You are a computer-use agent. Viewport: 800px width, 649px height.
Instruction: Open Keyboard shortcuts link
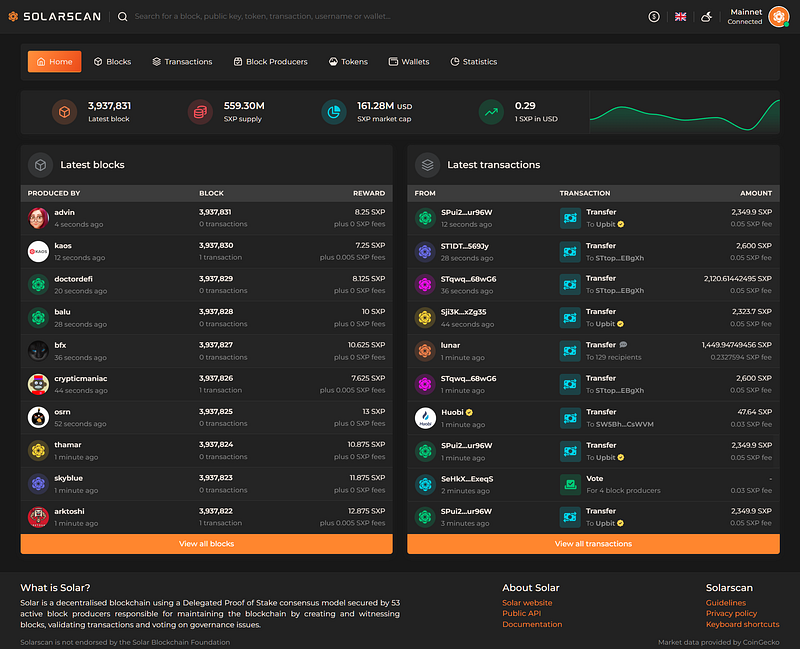pyautogui.click(x=742, y=624)
